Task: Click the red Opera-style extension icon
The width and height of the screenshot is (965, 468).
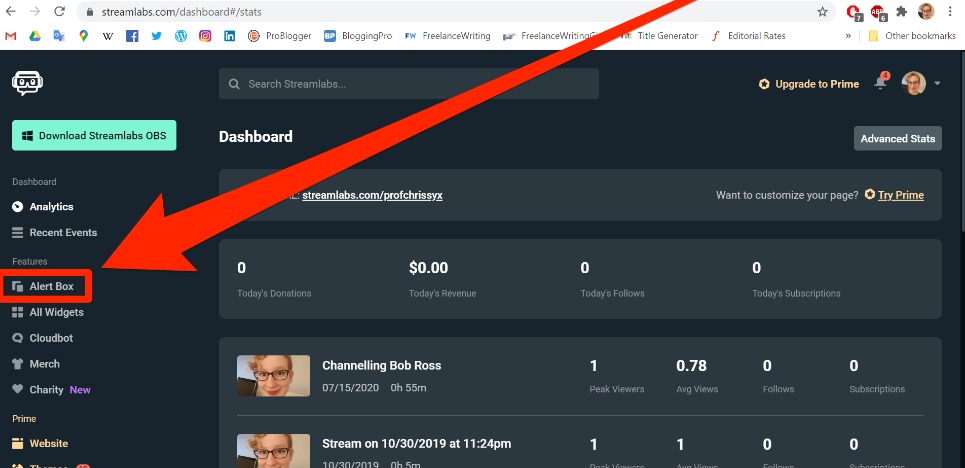Action: click(x=853, y=11)
